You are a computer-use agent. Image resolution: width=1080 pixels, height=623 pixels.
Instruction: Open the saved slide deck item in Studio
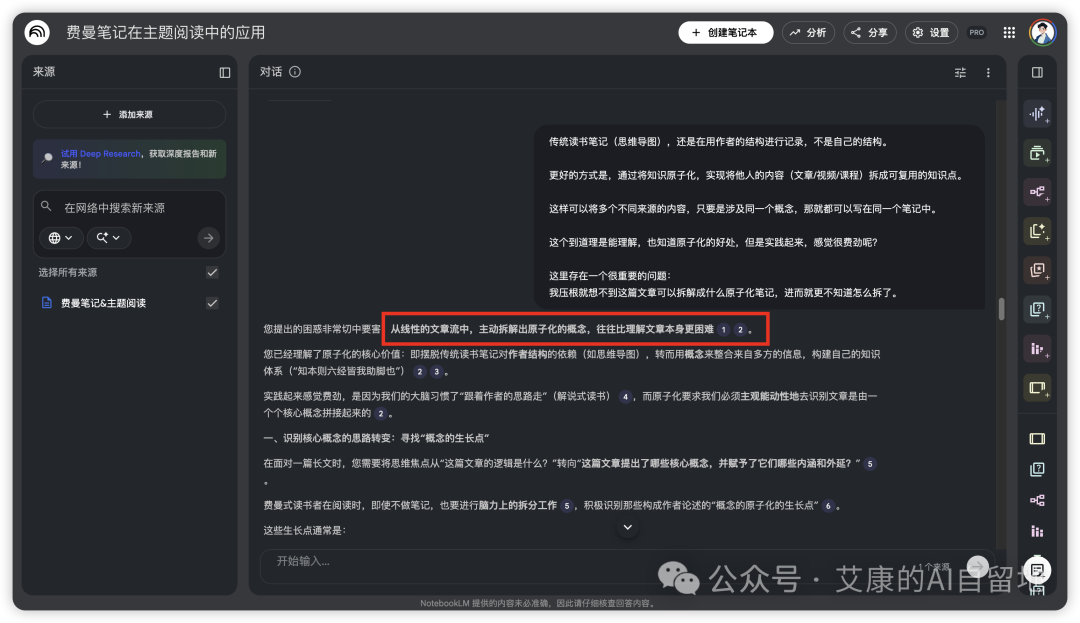(x=1037, y=439)
